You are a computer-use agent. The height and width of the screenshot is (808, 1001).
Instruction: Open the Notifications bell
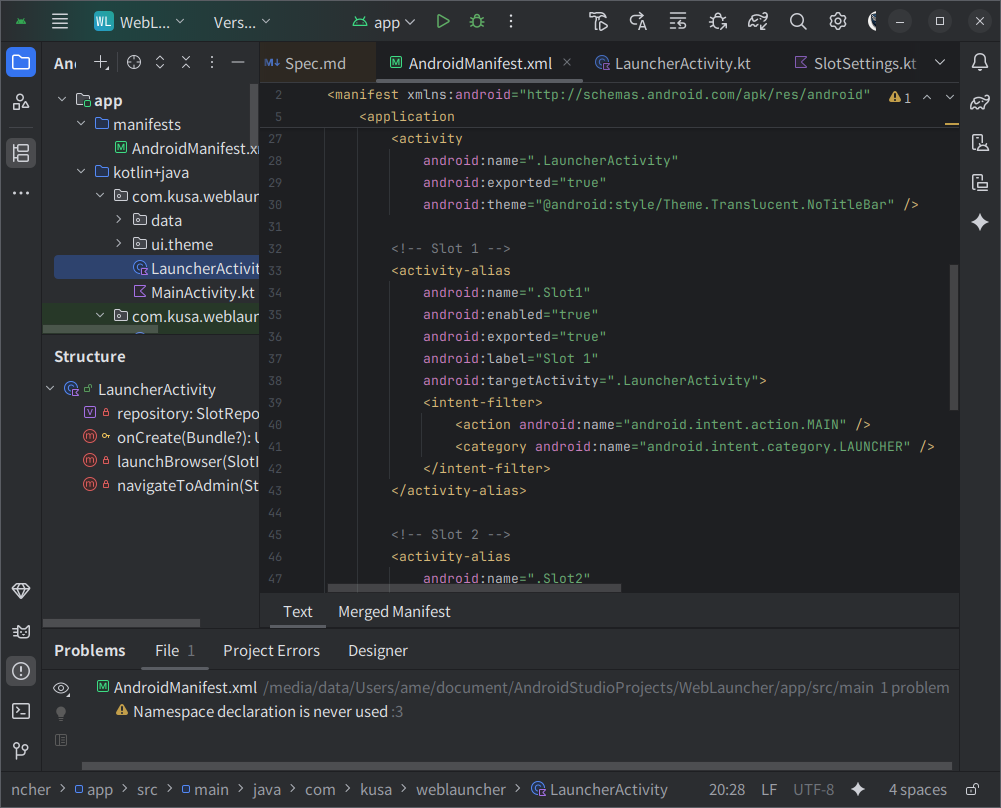(981, 62)
